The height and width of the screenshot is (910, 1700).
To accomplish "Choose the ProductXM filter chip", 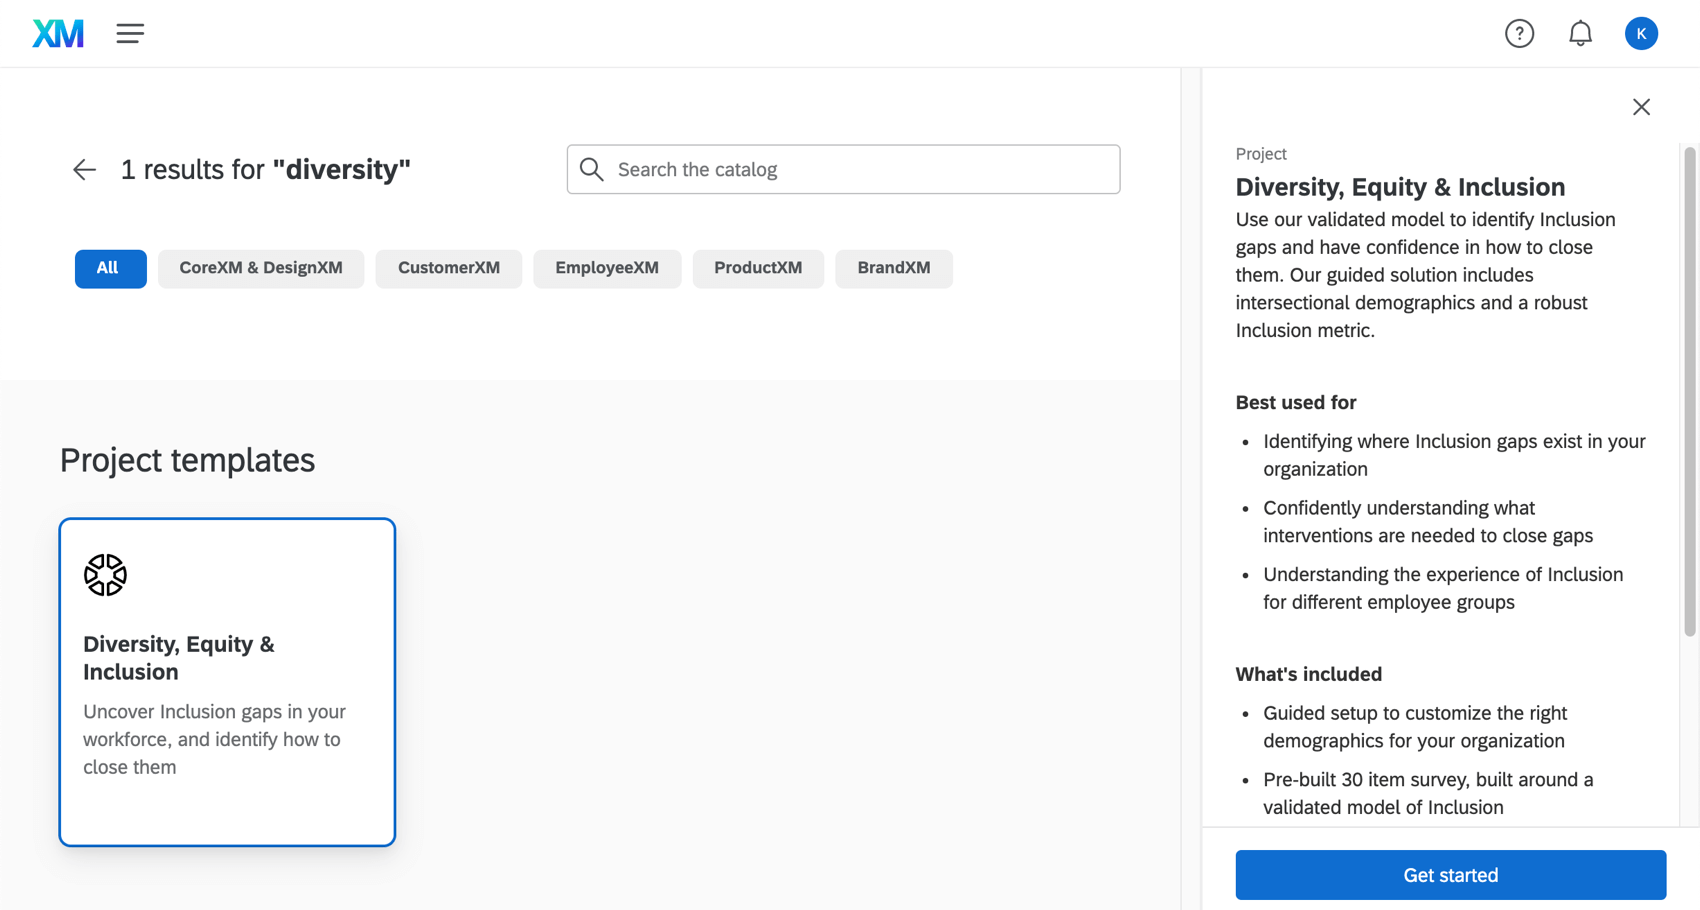I will tap(758, 268).
